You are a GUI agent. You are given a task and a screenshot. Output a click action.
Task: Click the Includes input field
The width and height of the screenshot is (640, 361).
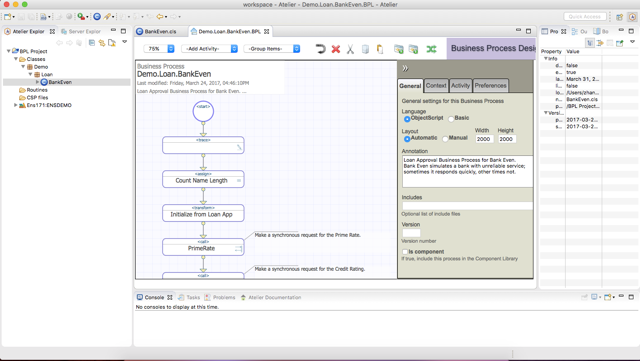tap(467, 206)
